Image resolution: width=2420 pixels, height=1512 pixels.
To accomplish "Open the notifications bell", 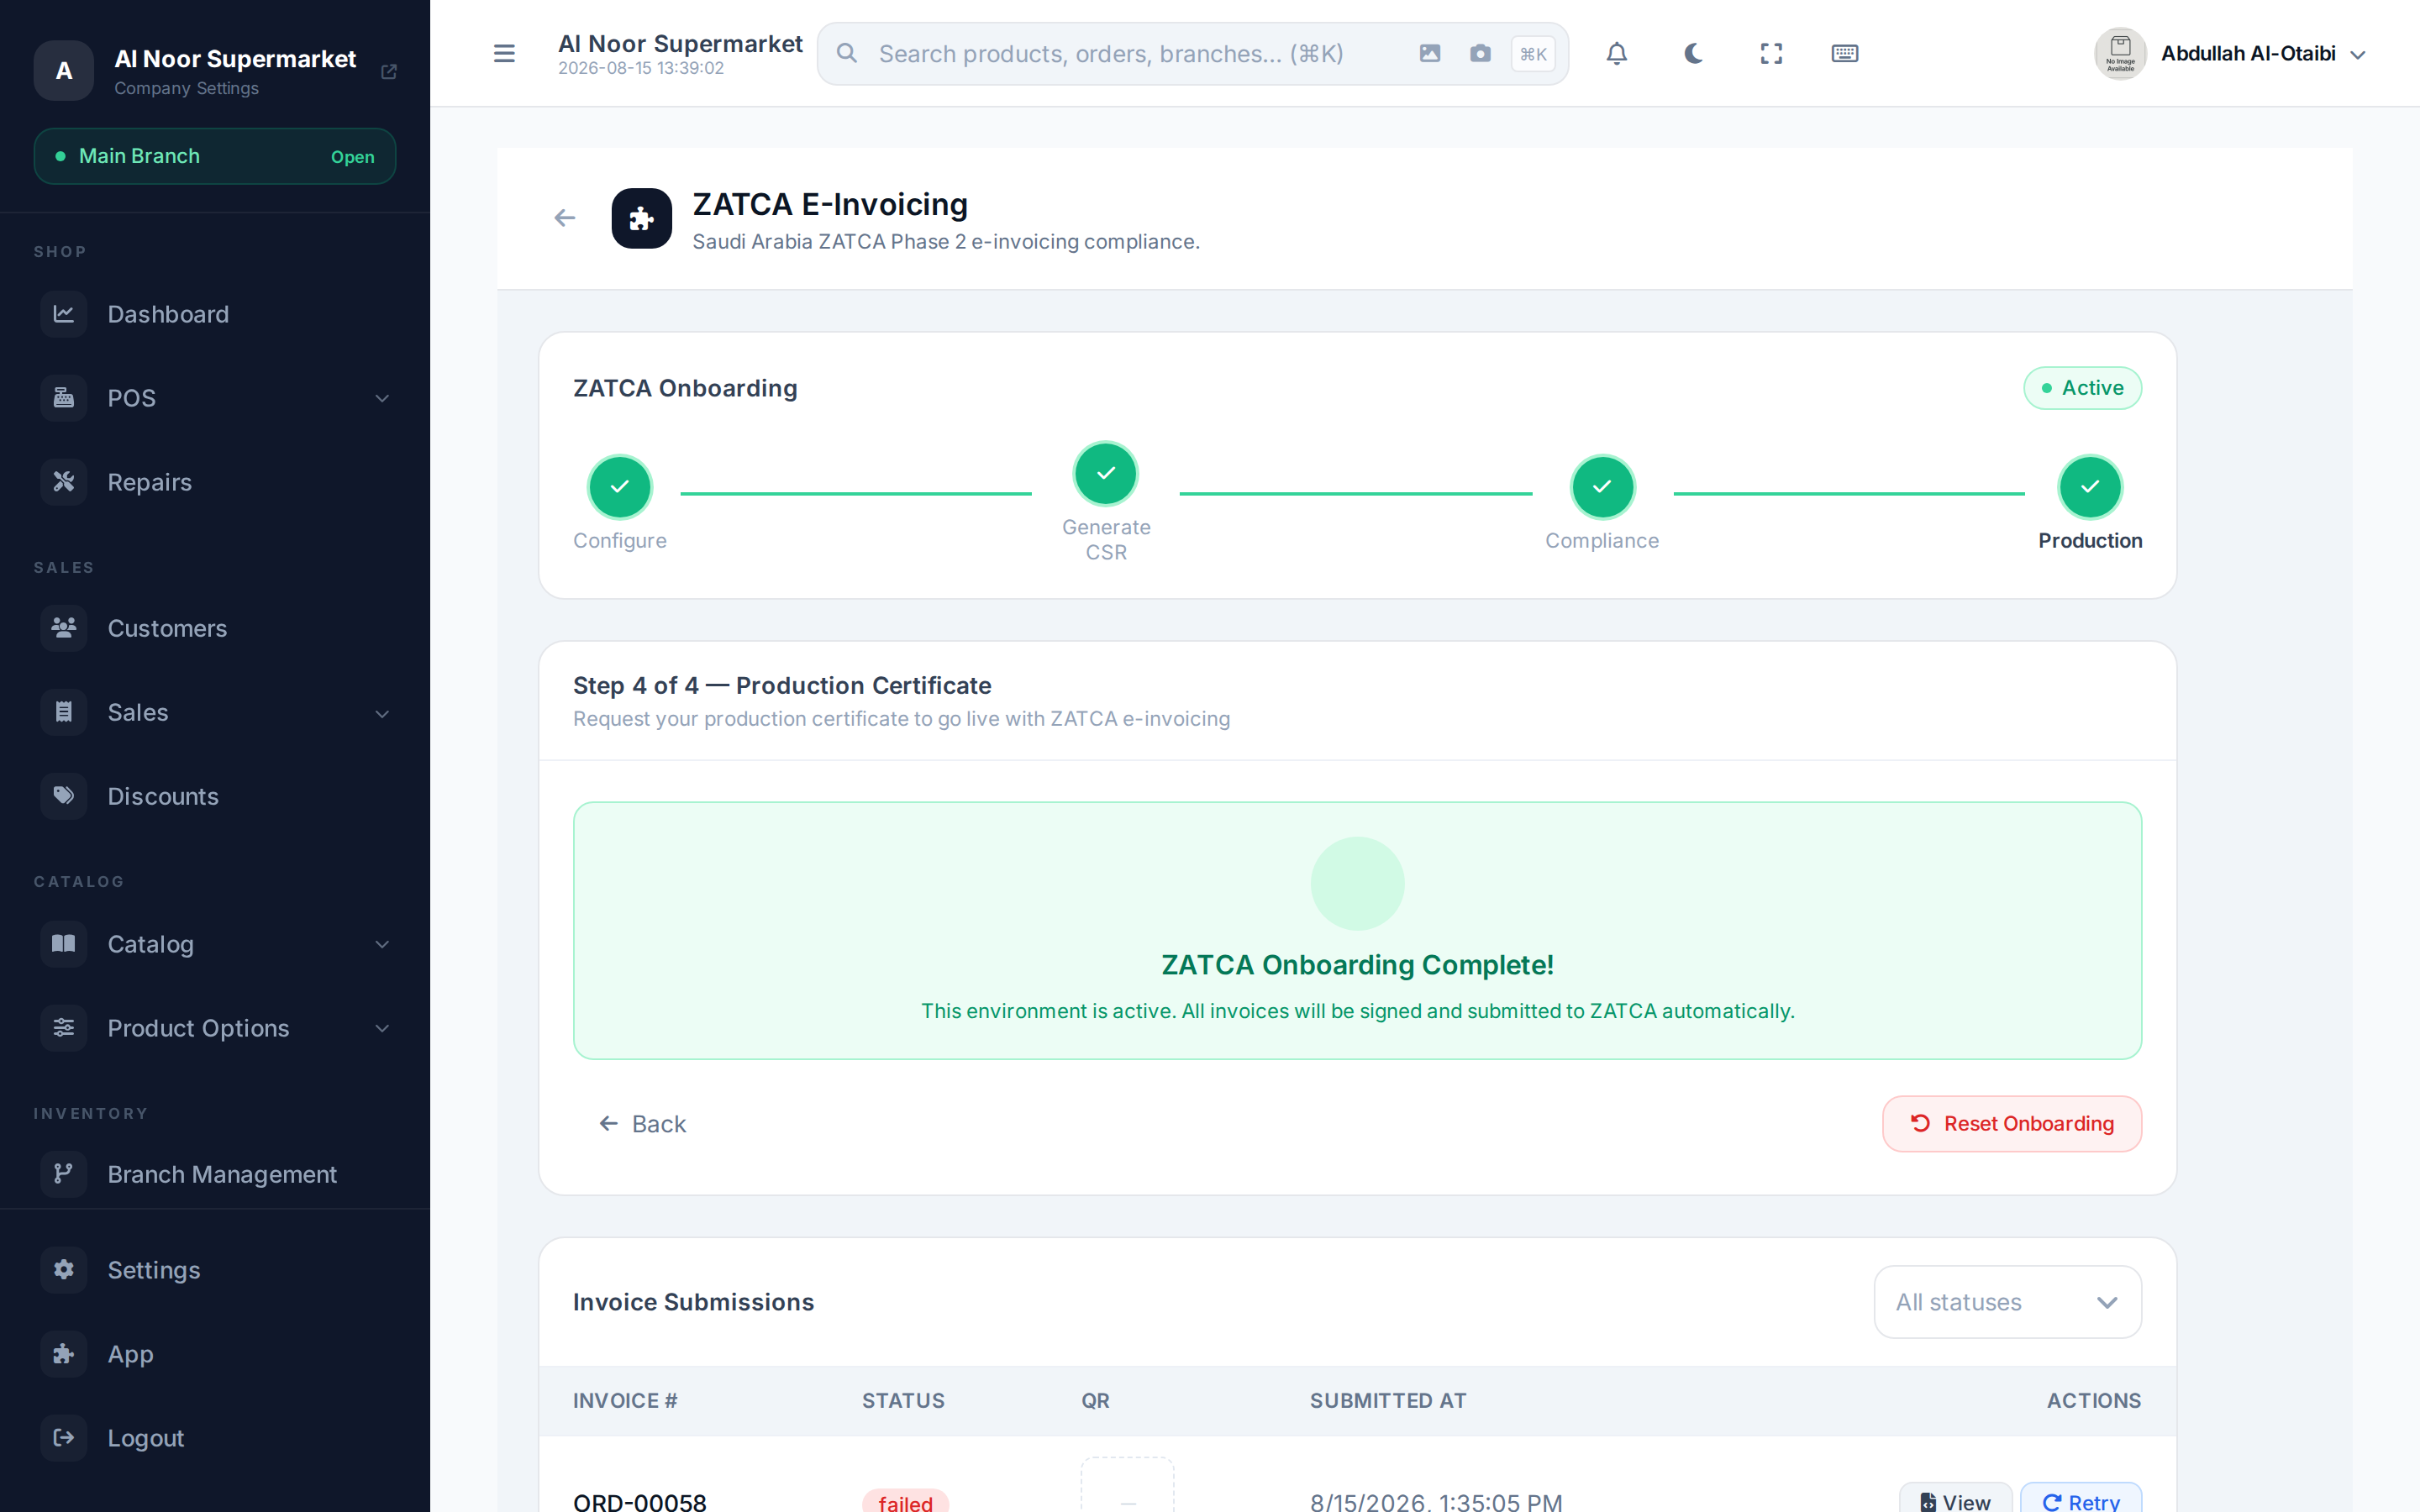I will 1617,53.
